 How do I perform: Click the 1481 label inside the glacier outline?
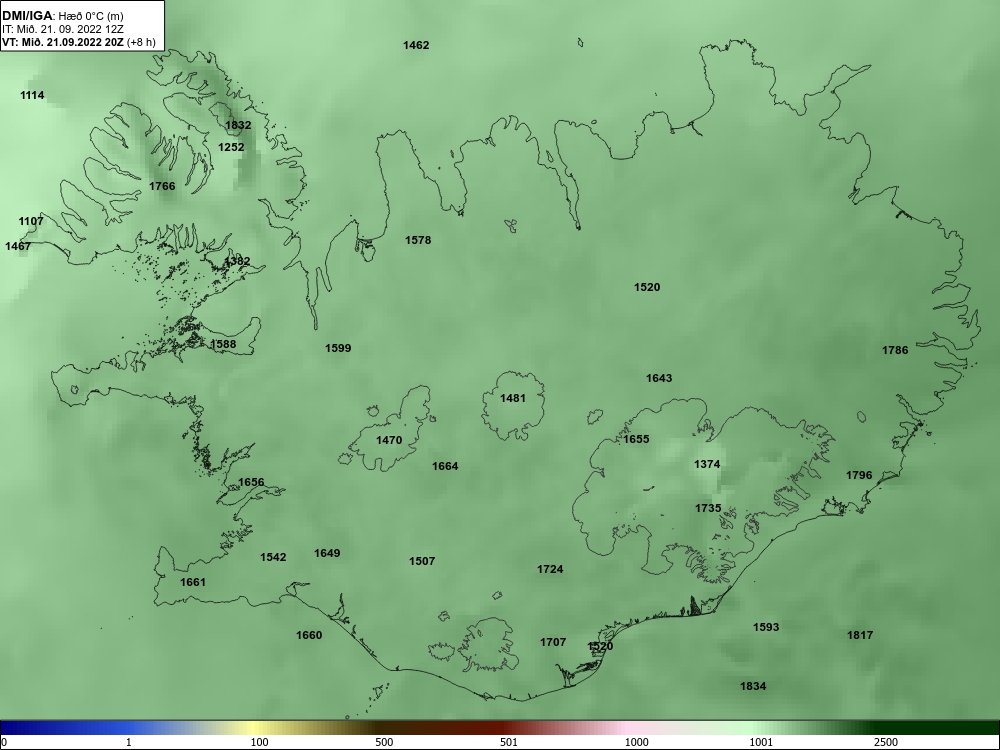513,399
